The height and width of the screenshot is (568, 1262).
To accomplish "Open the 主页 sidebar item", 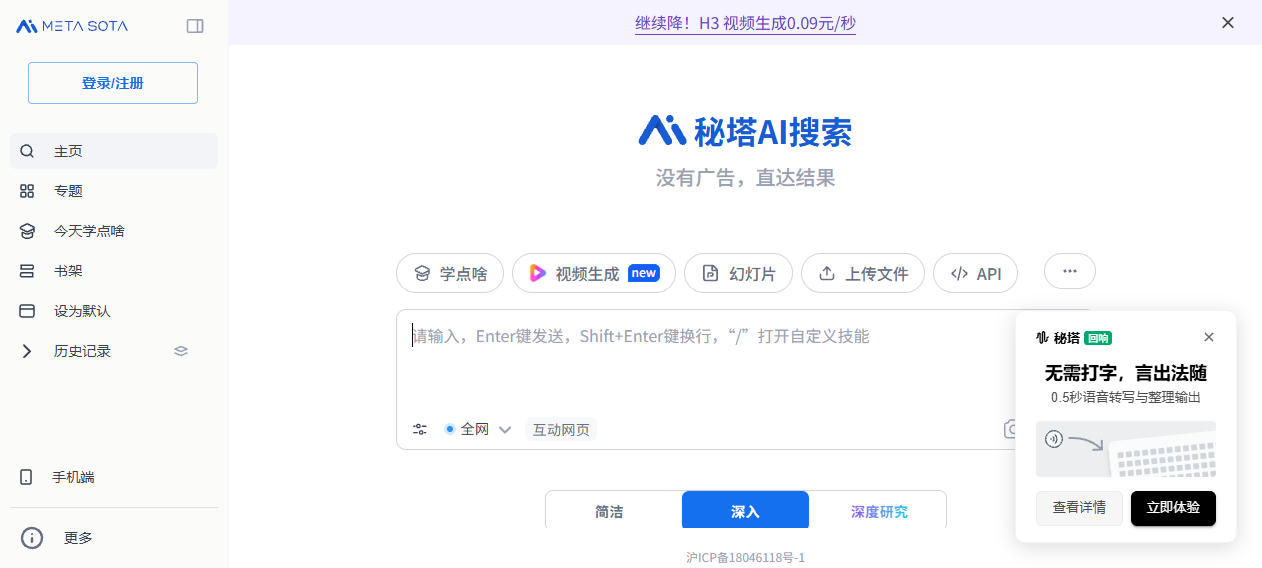I will click(114, 151).
